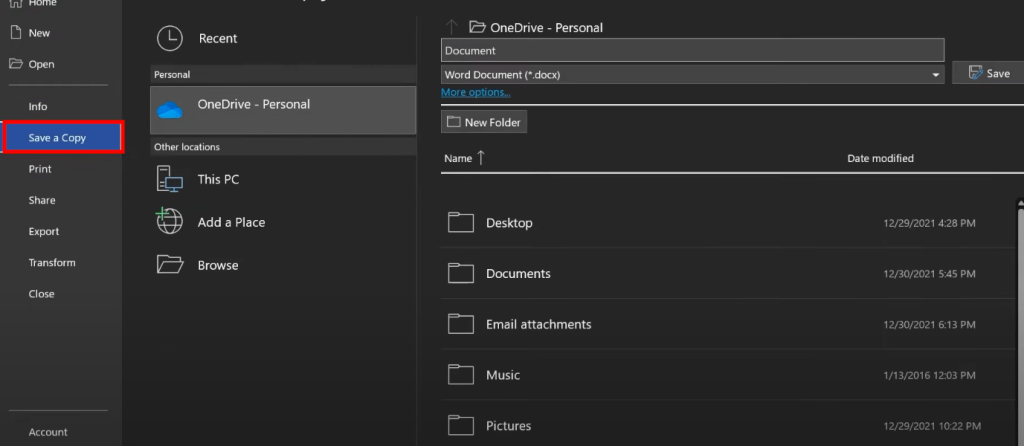
Task: Click the Email attachments folder icon
Action: click(x=460, y=325)
